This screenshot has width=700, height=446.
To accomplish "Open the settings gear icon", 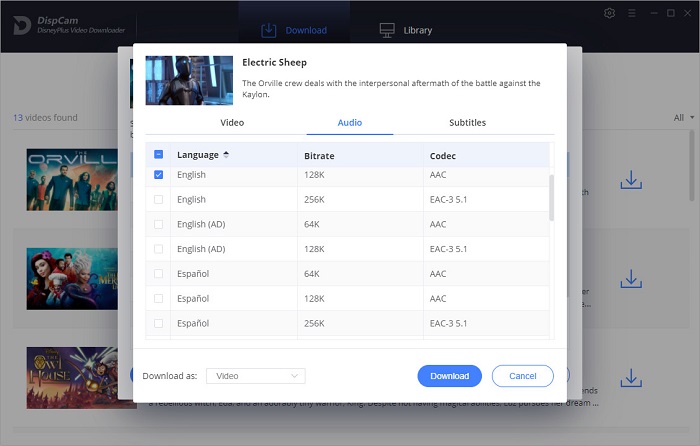I will point(609,13).
